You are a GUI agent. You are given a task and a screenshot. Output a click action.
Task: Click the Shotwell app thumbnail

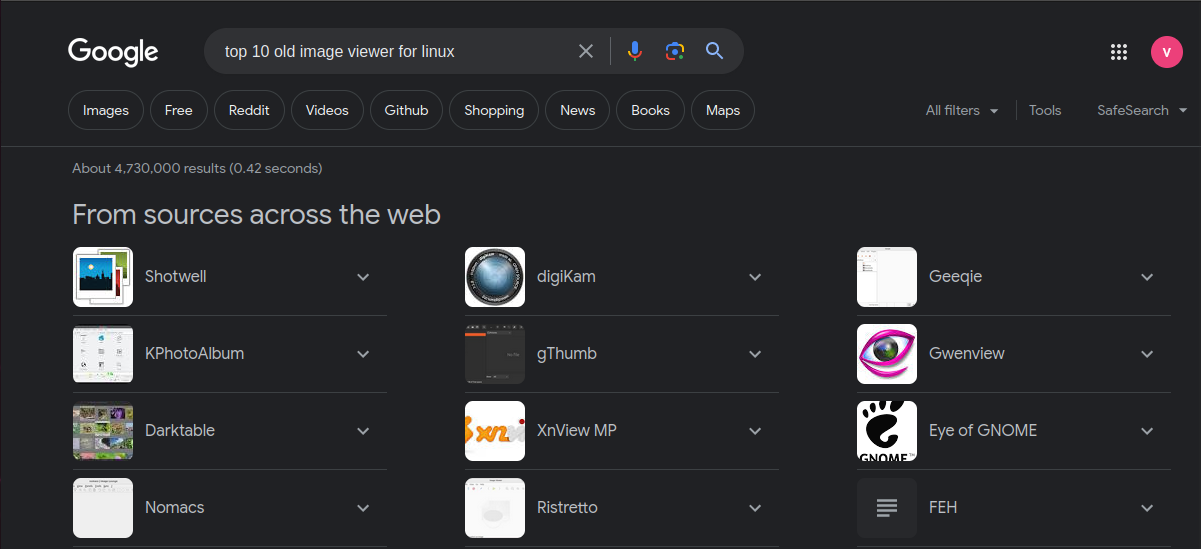pyautogui.click(x=103, y=277)
